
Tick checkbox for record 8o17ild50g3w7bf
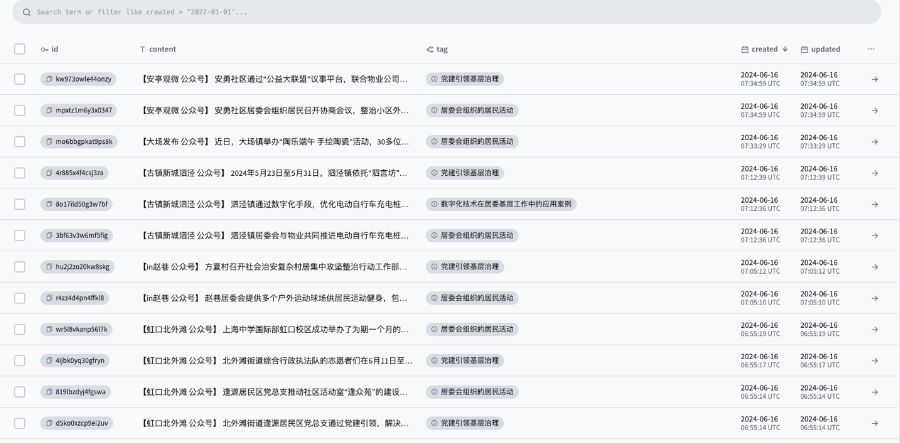(20, 204)
